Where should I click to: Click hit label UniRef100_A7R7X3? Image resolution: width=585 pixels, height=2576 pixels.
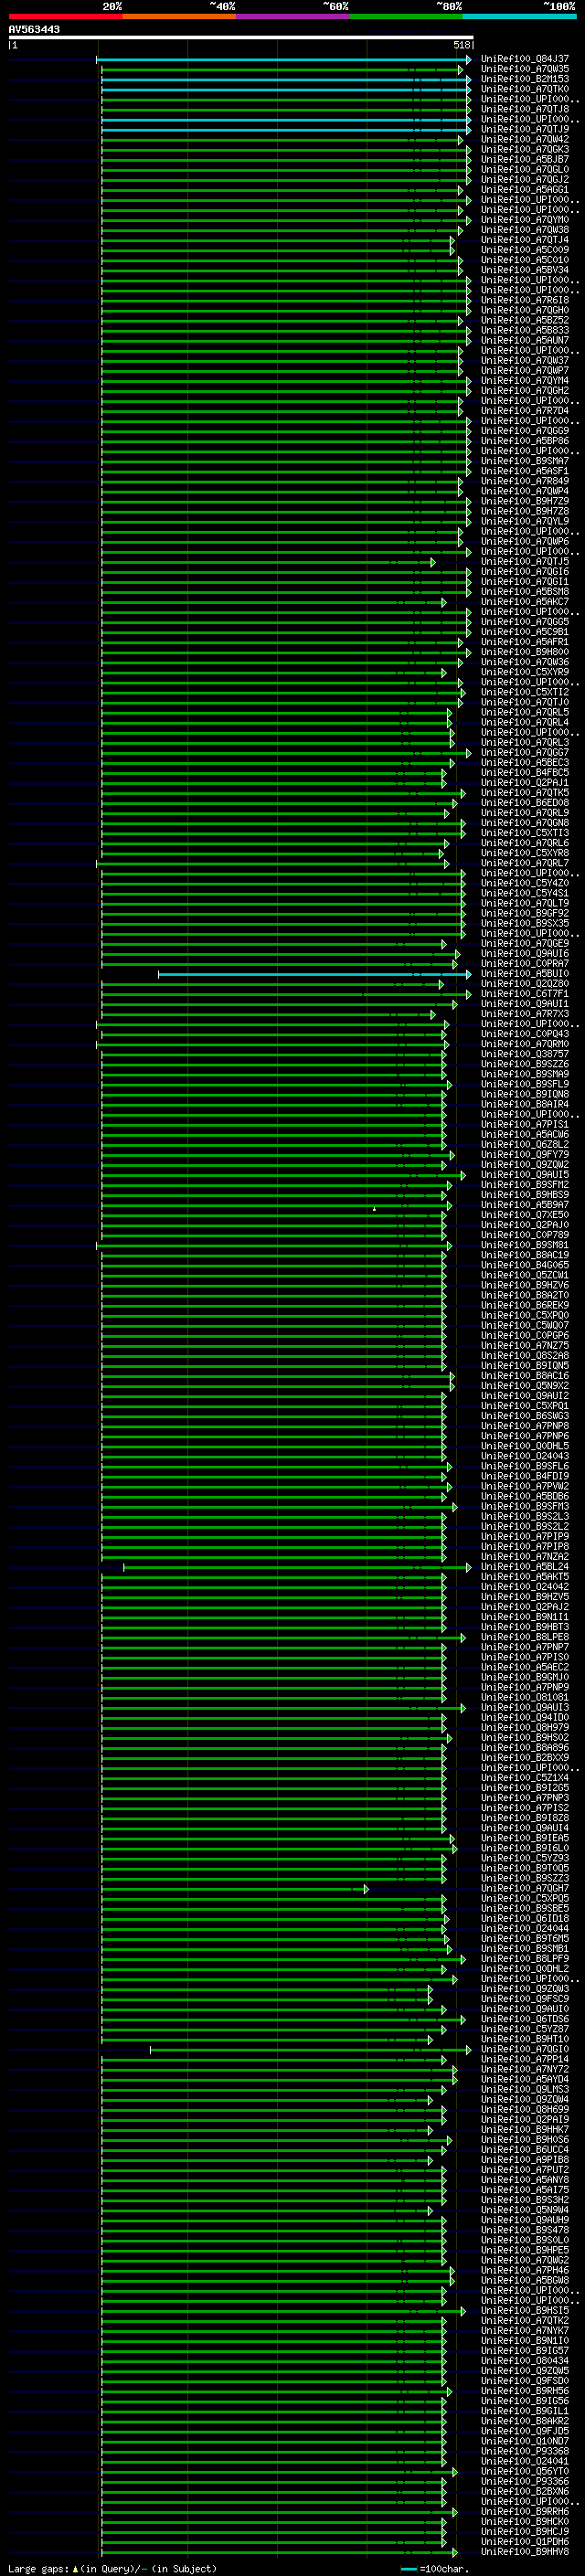[x=525, y=1013]
